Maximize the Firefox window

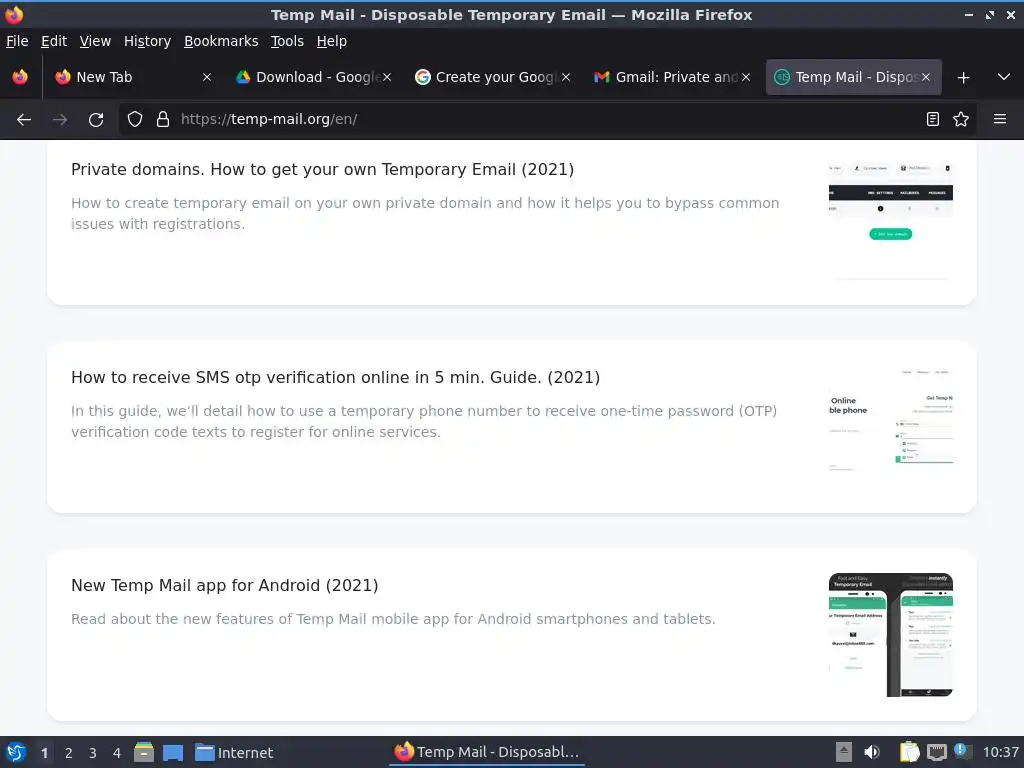click(990, 15)
